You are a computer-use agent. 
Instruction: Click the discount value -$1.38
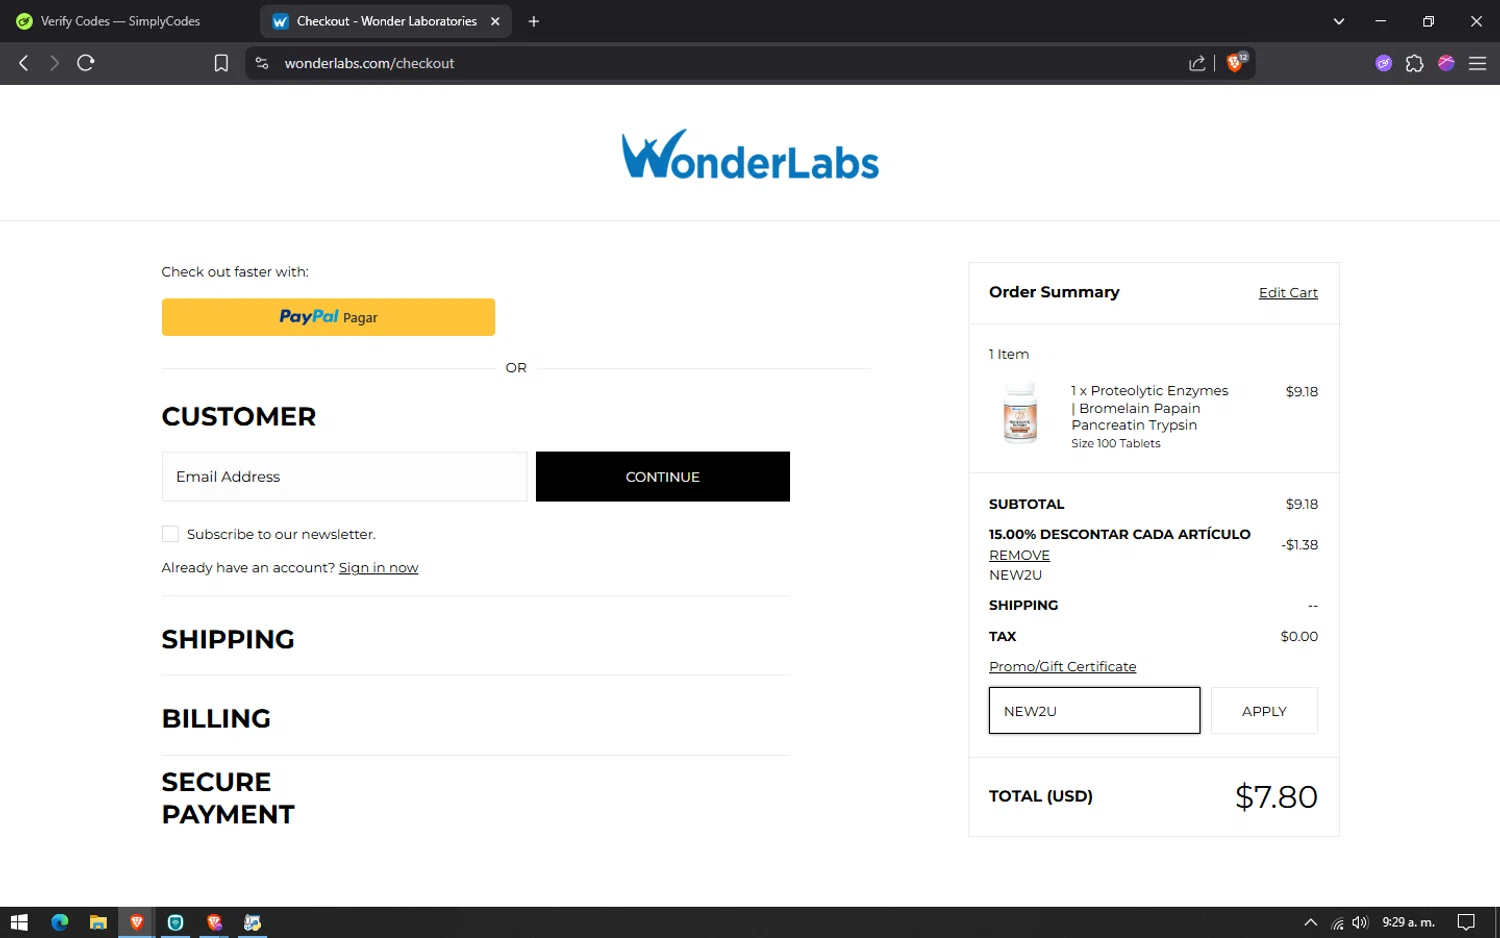pos(1299,545)
